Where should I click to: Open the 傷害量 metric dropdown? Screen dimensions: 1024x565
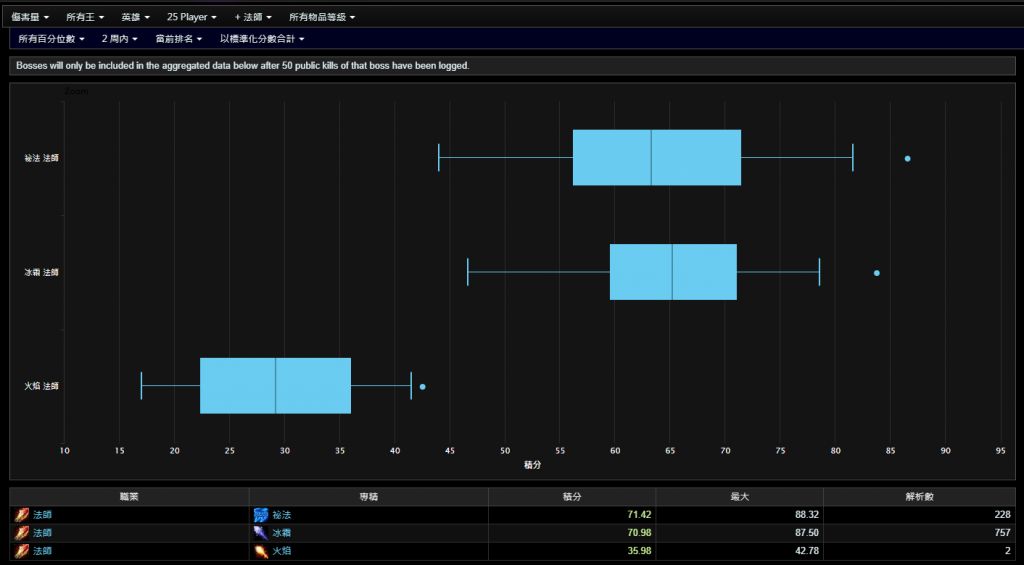tap(31, 17)
